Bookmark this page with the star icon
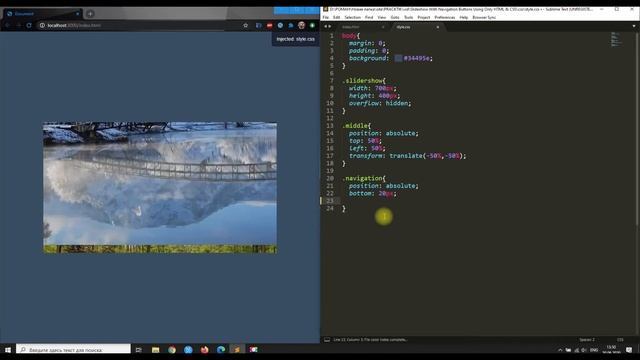640x360 pixels. coord(245,25)
